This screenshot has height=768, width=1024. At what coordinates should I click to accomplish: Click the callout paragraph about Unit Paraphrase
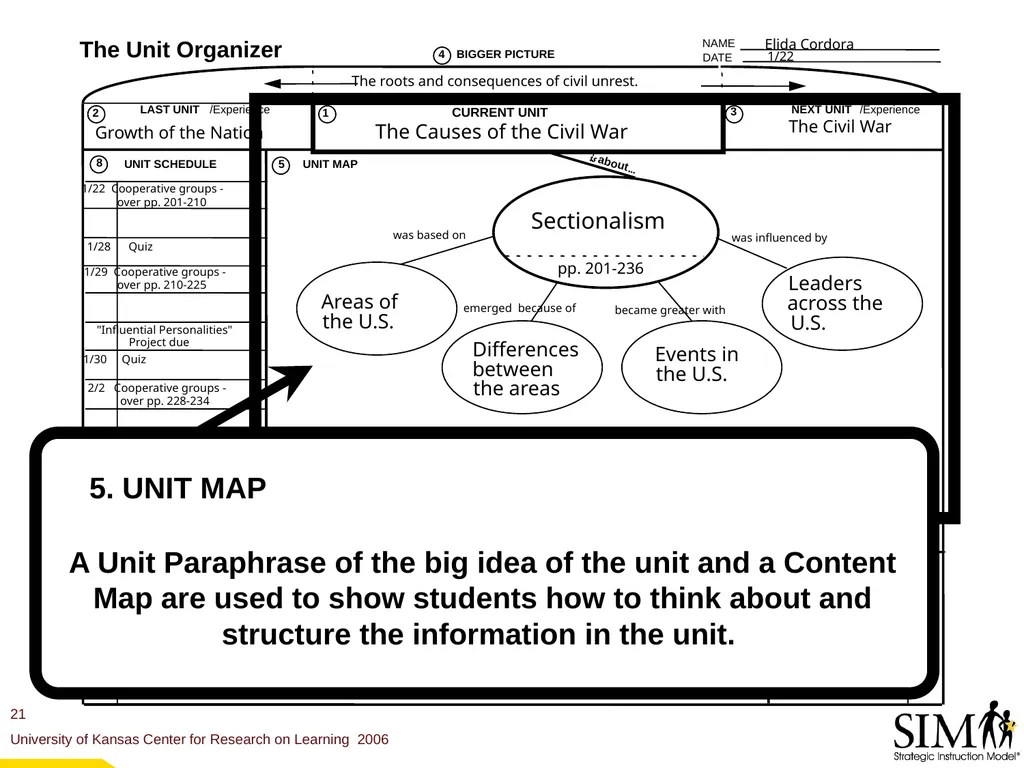(x=482, y=598)
